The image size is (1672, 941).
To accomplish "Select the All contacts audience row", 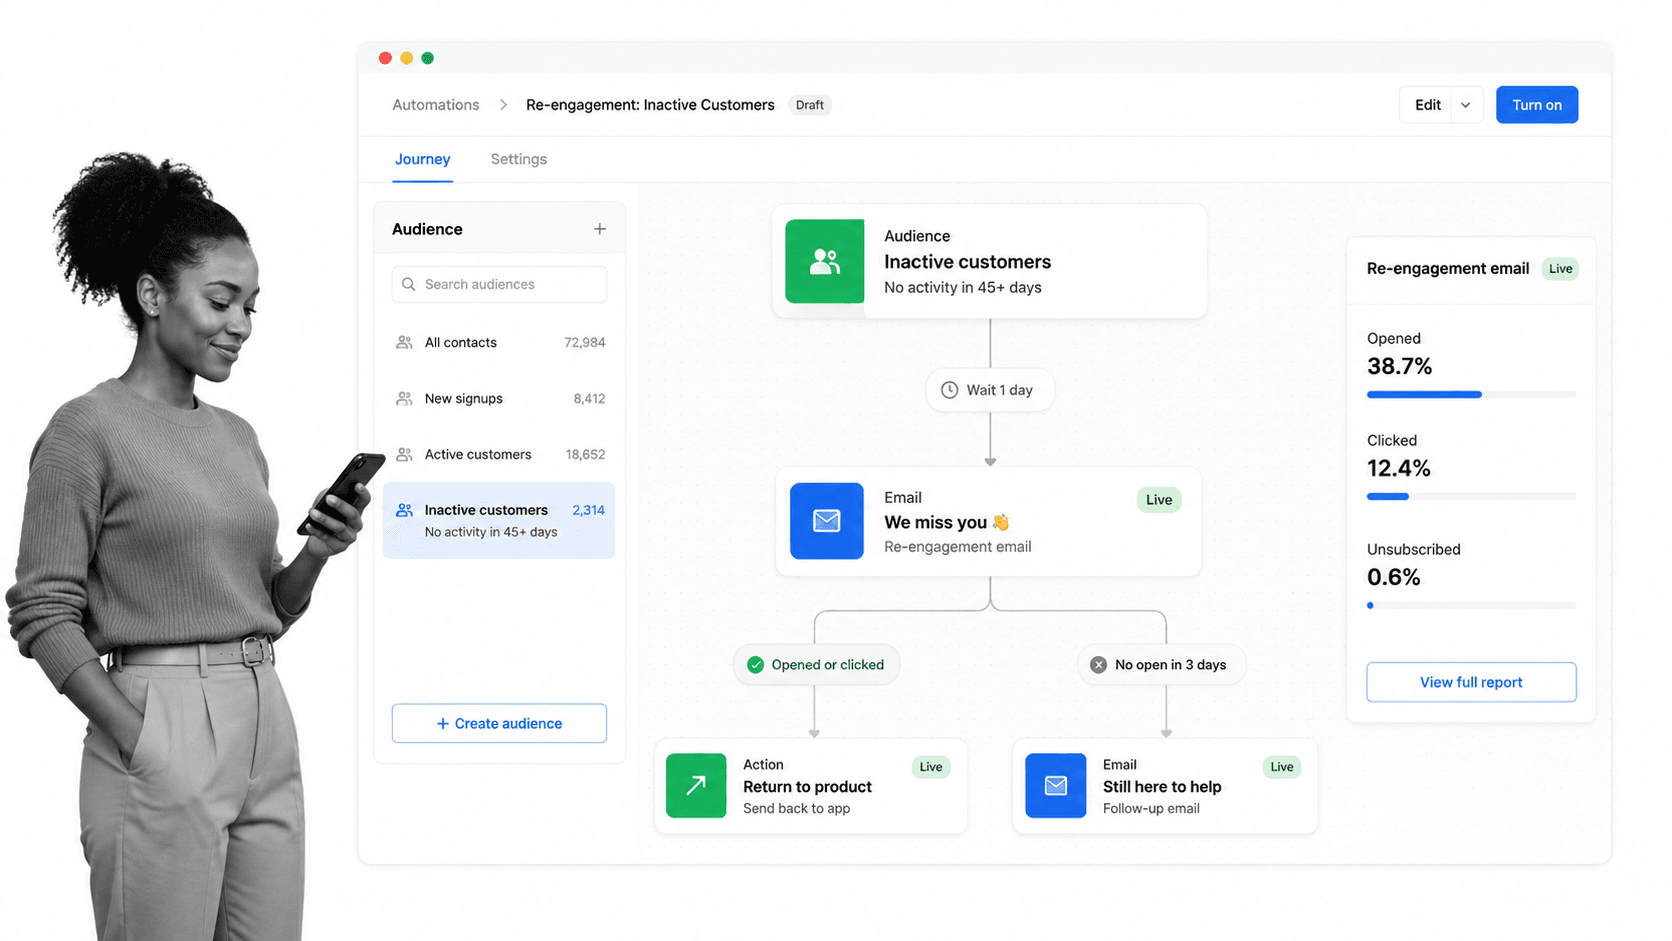I will [499, 342].
